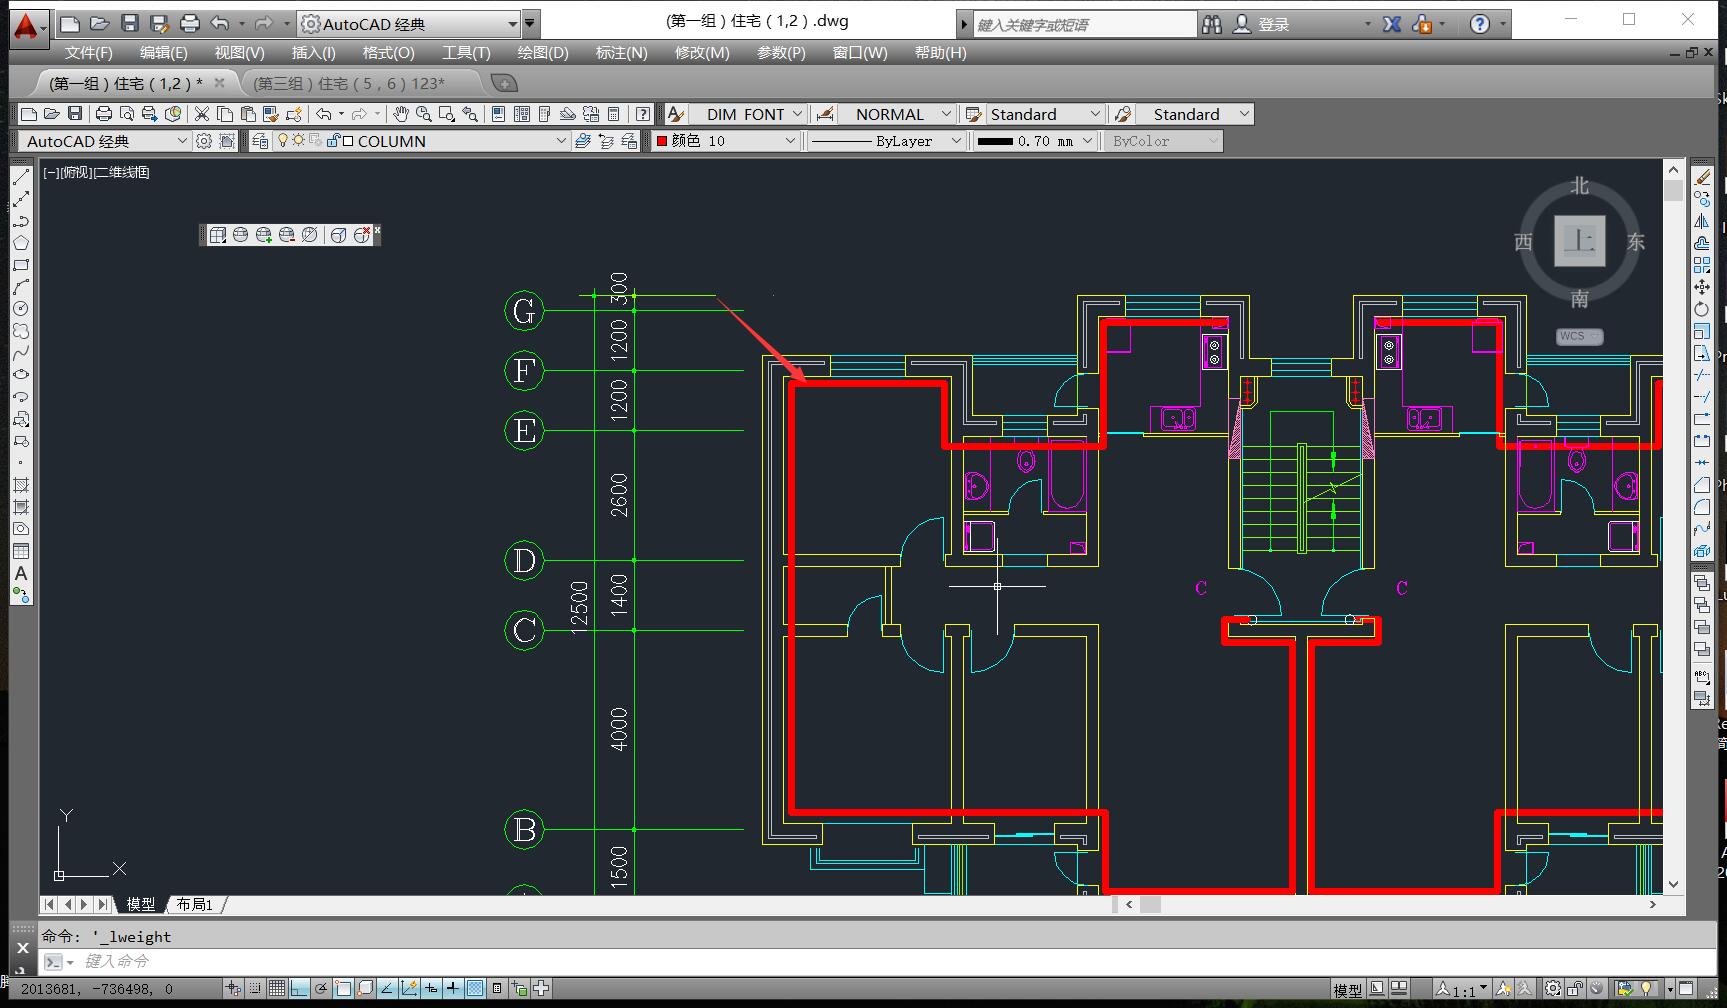Viewport: 1727px width, 1008px height.
Task: Switch to the 布局1 layout tab
Action: click(x=195, y=904)
